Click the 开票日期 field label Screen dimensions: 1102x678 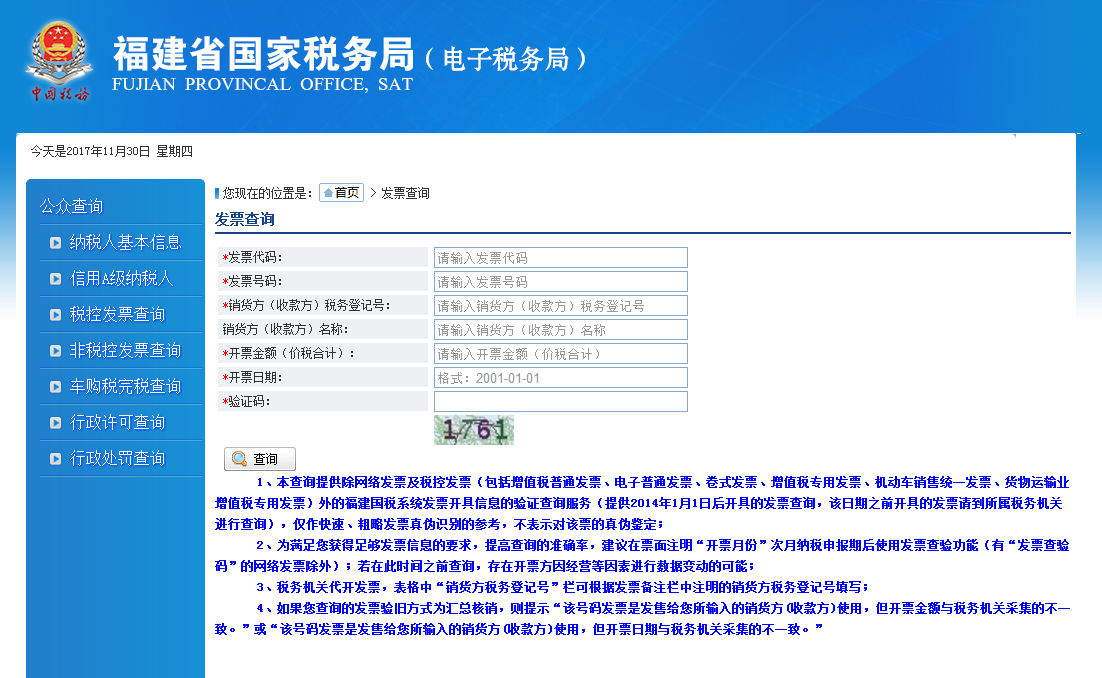tap(252, 377)
